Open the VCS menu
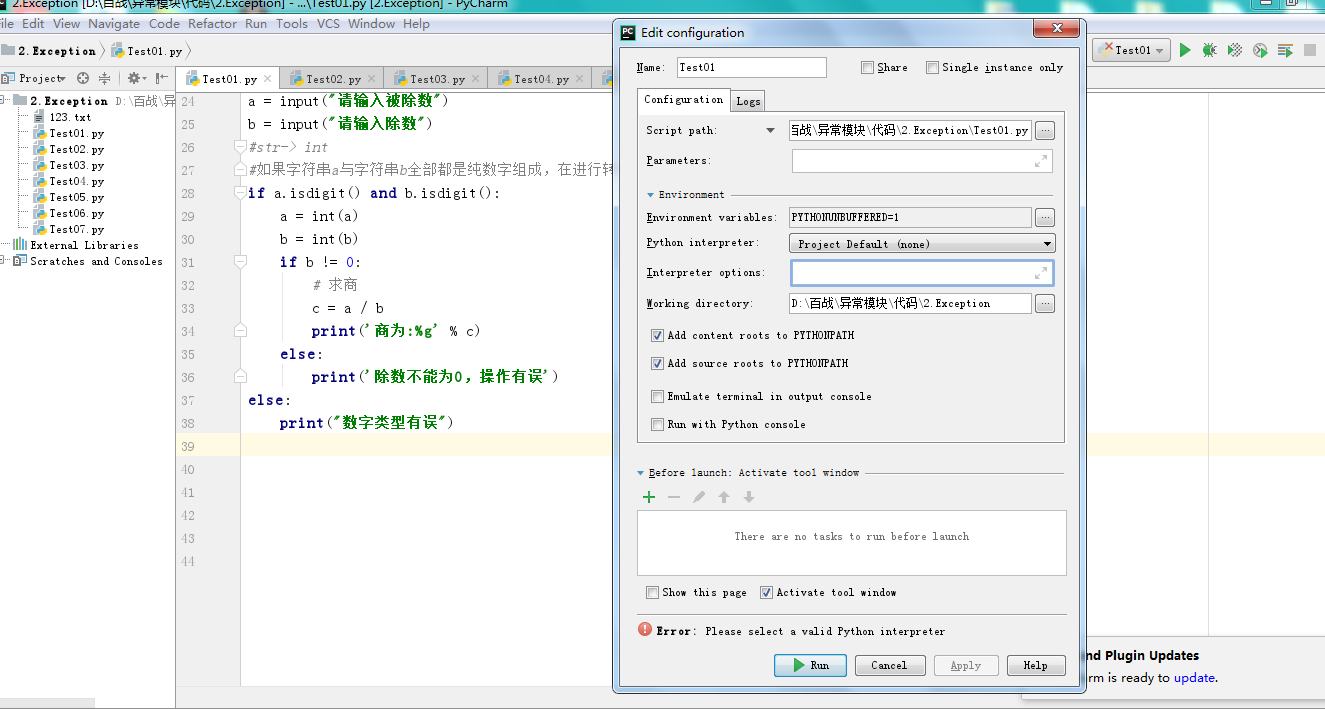This screenshot has width=1325, height=709. pos(328,23)
